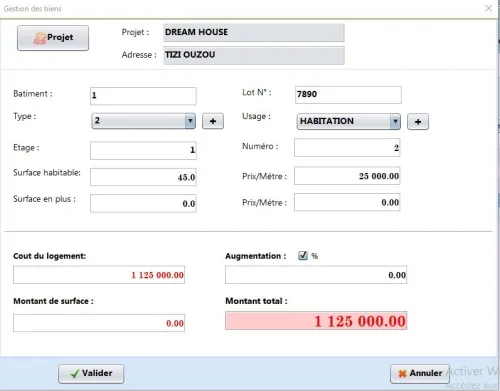Click the Gestion des biens title text
500x391 pixels.
33,9
